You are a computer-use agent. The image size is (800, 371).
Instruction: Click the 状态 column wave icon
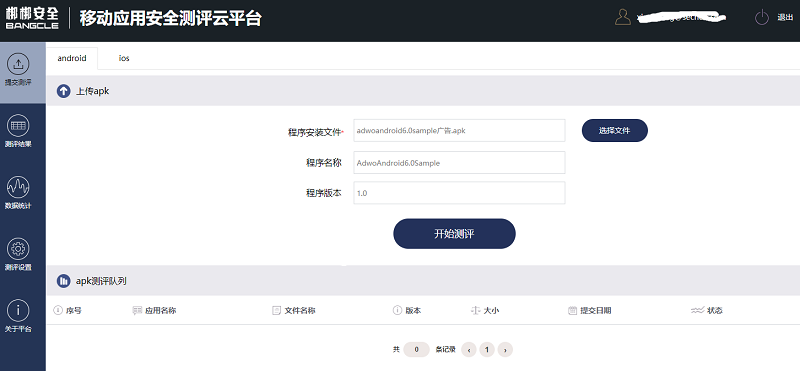point(697,310)
